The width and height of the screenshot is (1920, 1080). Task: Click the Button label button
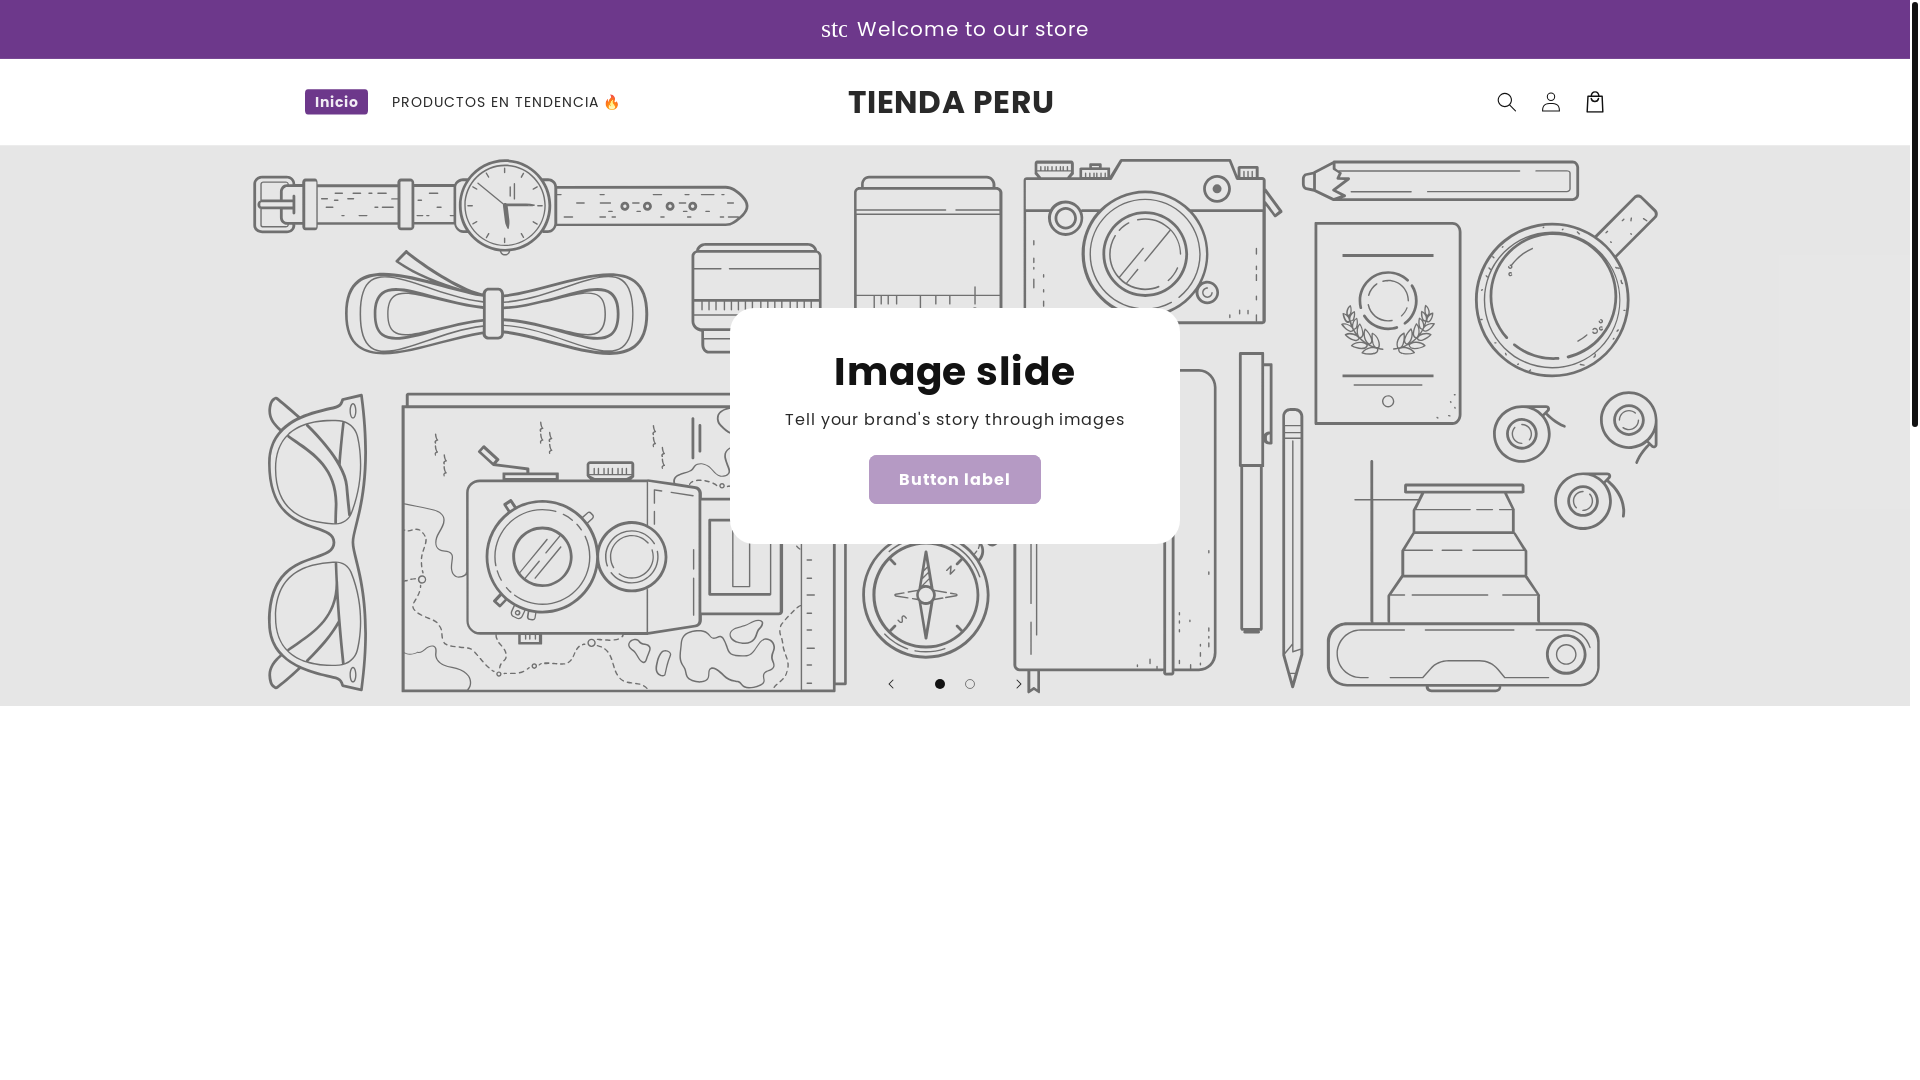pyautogui.click(x=955, y=480)
